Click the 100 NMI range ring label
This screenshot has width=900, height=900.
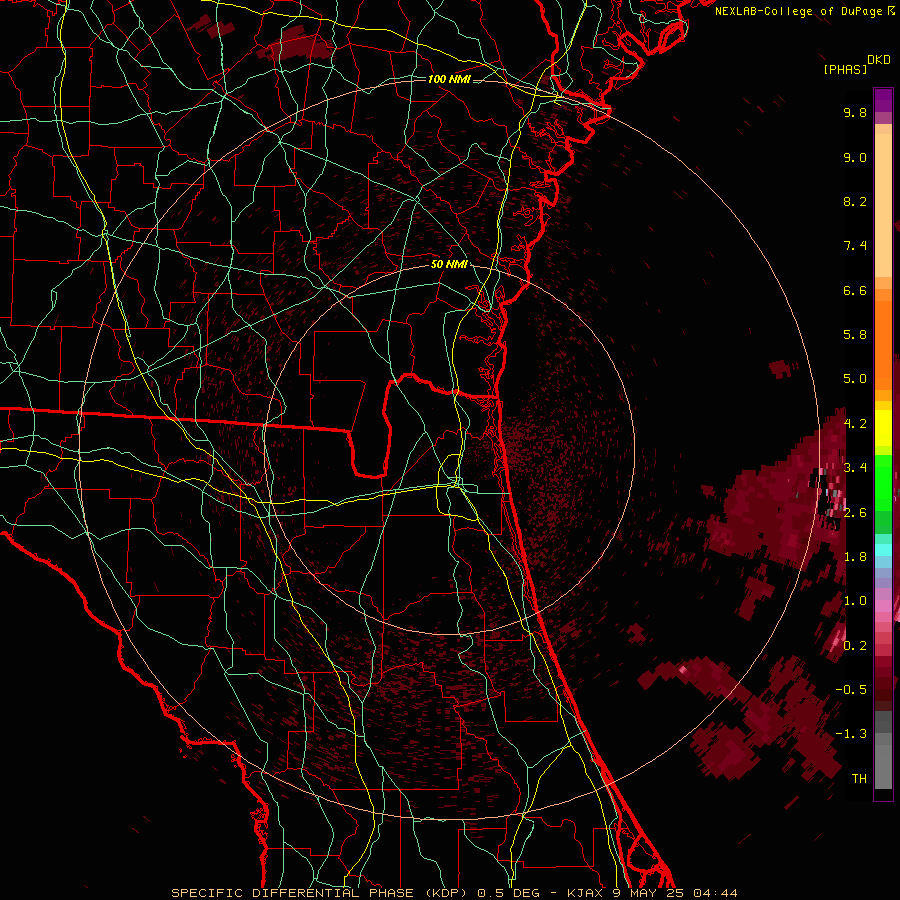449,79
